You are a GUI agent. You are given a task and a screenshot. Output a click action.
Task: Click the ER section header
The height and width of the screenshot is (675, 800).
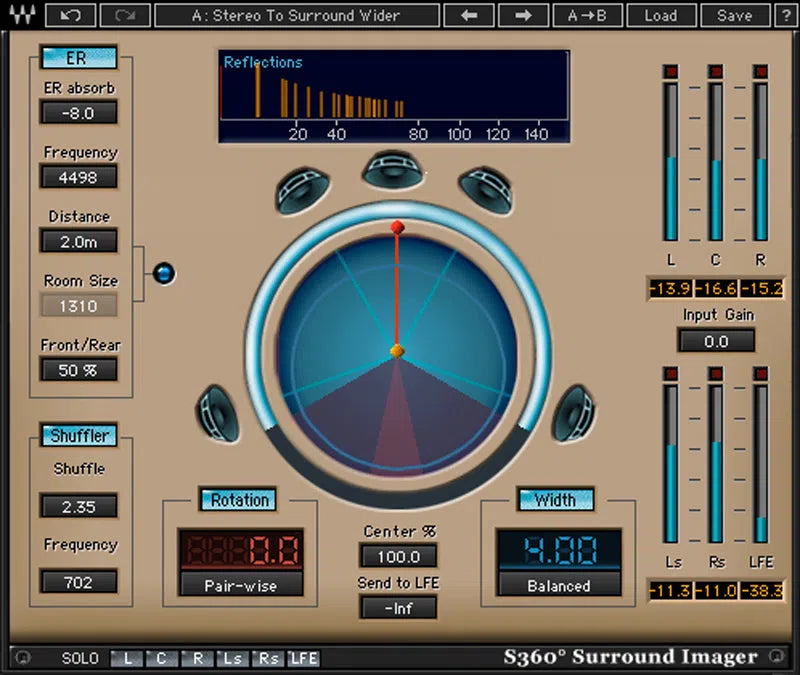[79, 57]
